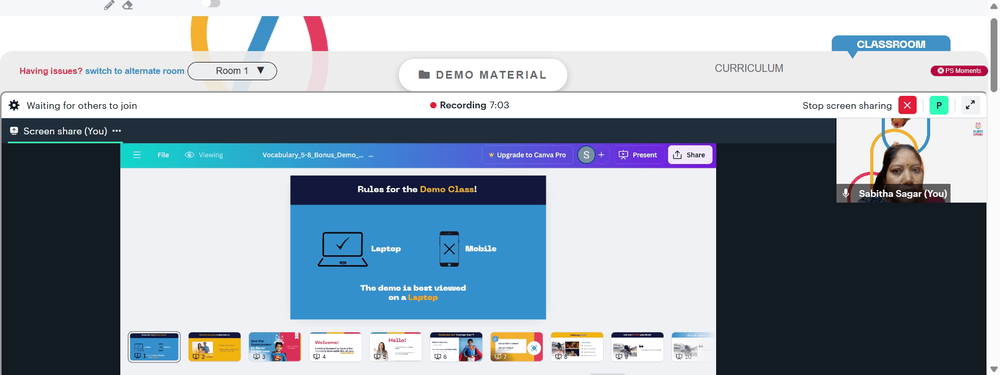The image size is (1000, 375).
Task: Switch to the Classroom tab
Action: tap(891, 44)
